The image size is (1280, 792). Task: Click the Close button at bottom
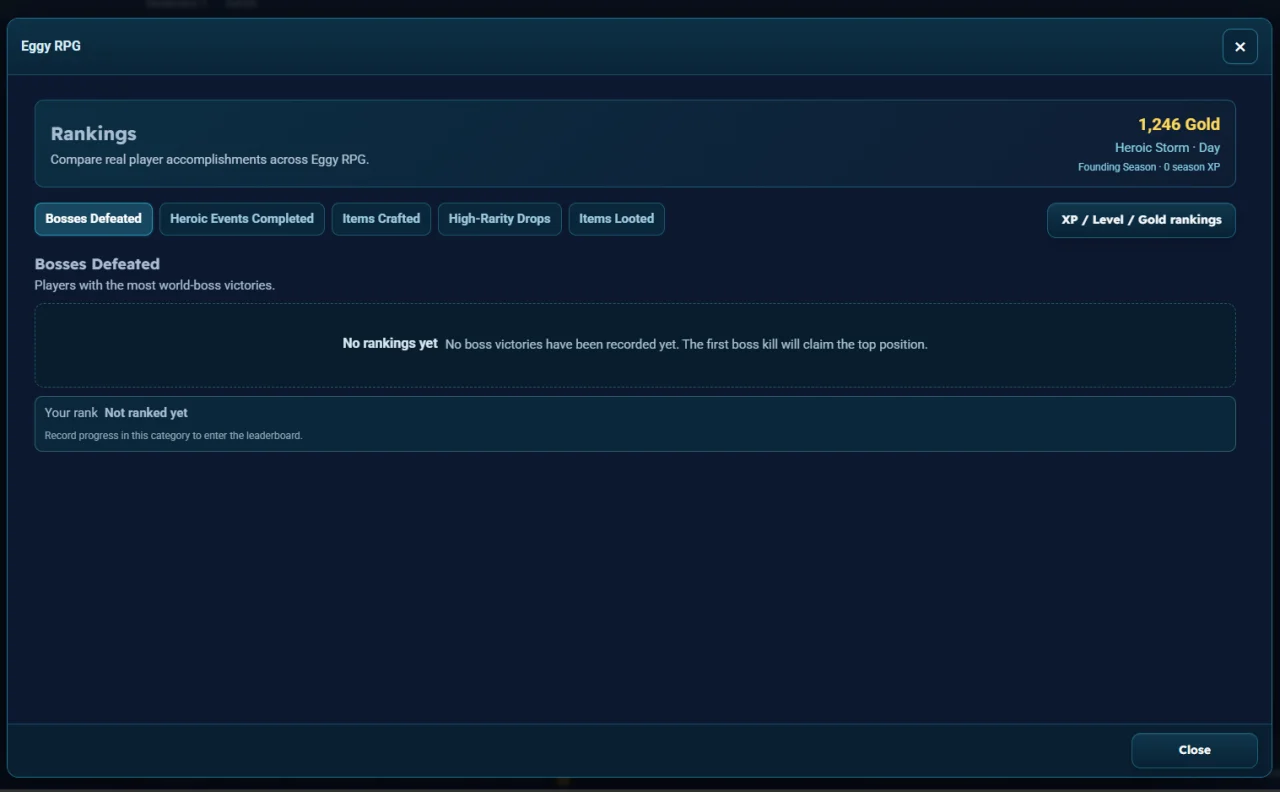click(1194, 750)
